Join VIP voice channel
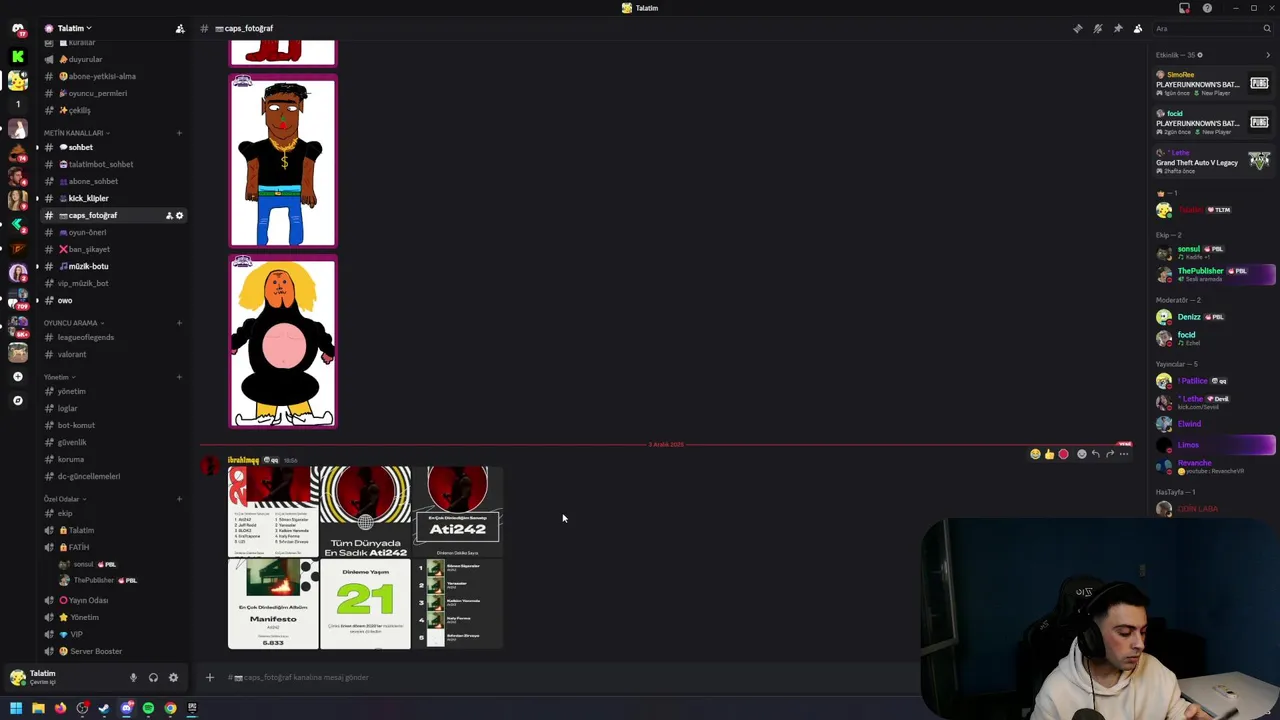Viewport: 1280px width, 720px height. coord(113,634)
